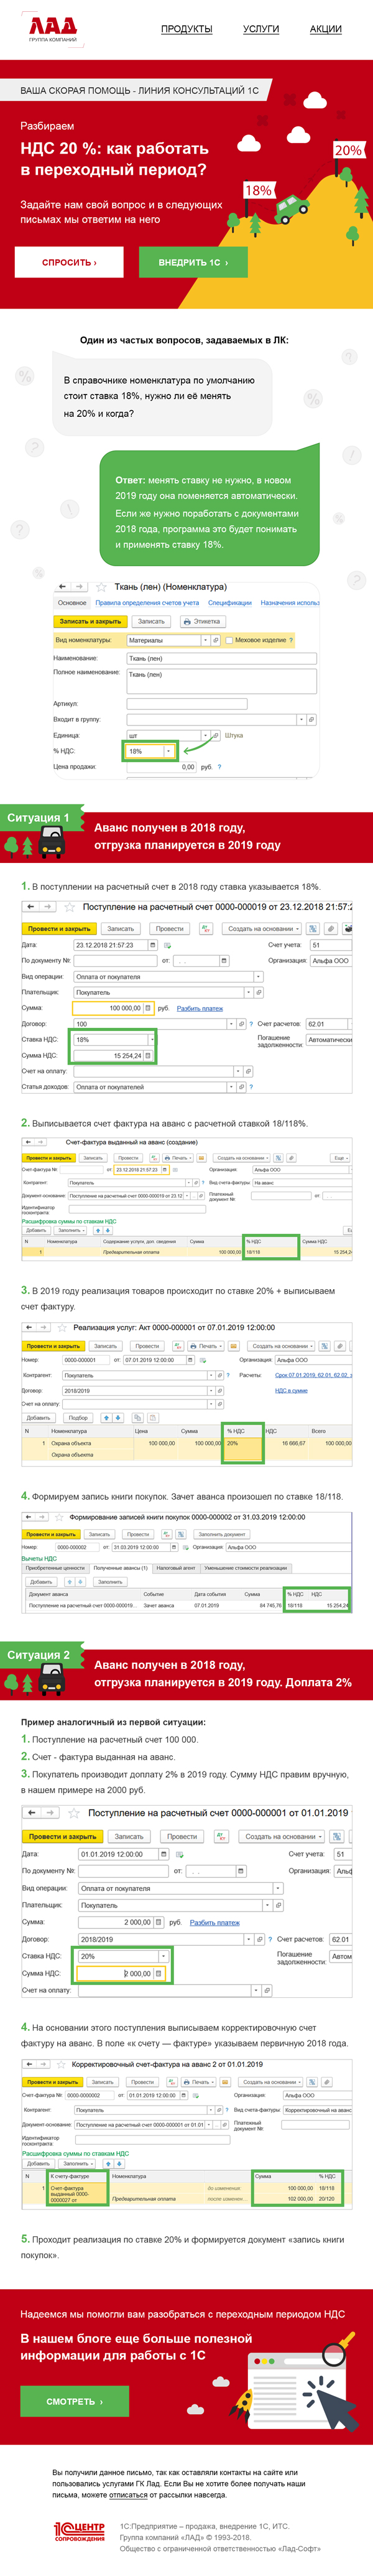Open Ставка НДС 18% dropdown in Поступление
This screenshot has width=373, height=2576.
coord(151,1039)
